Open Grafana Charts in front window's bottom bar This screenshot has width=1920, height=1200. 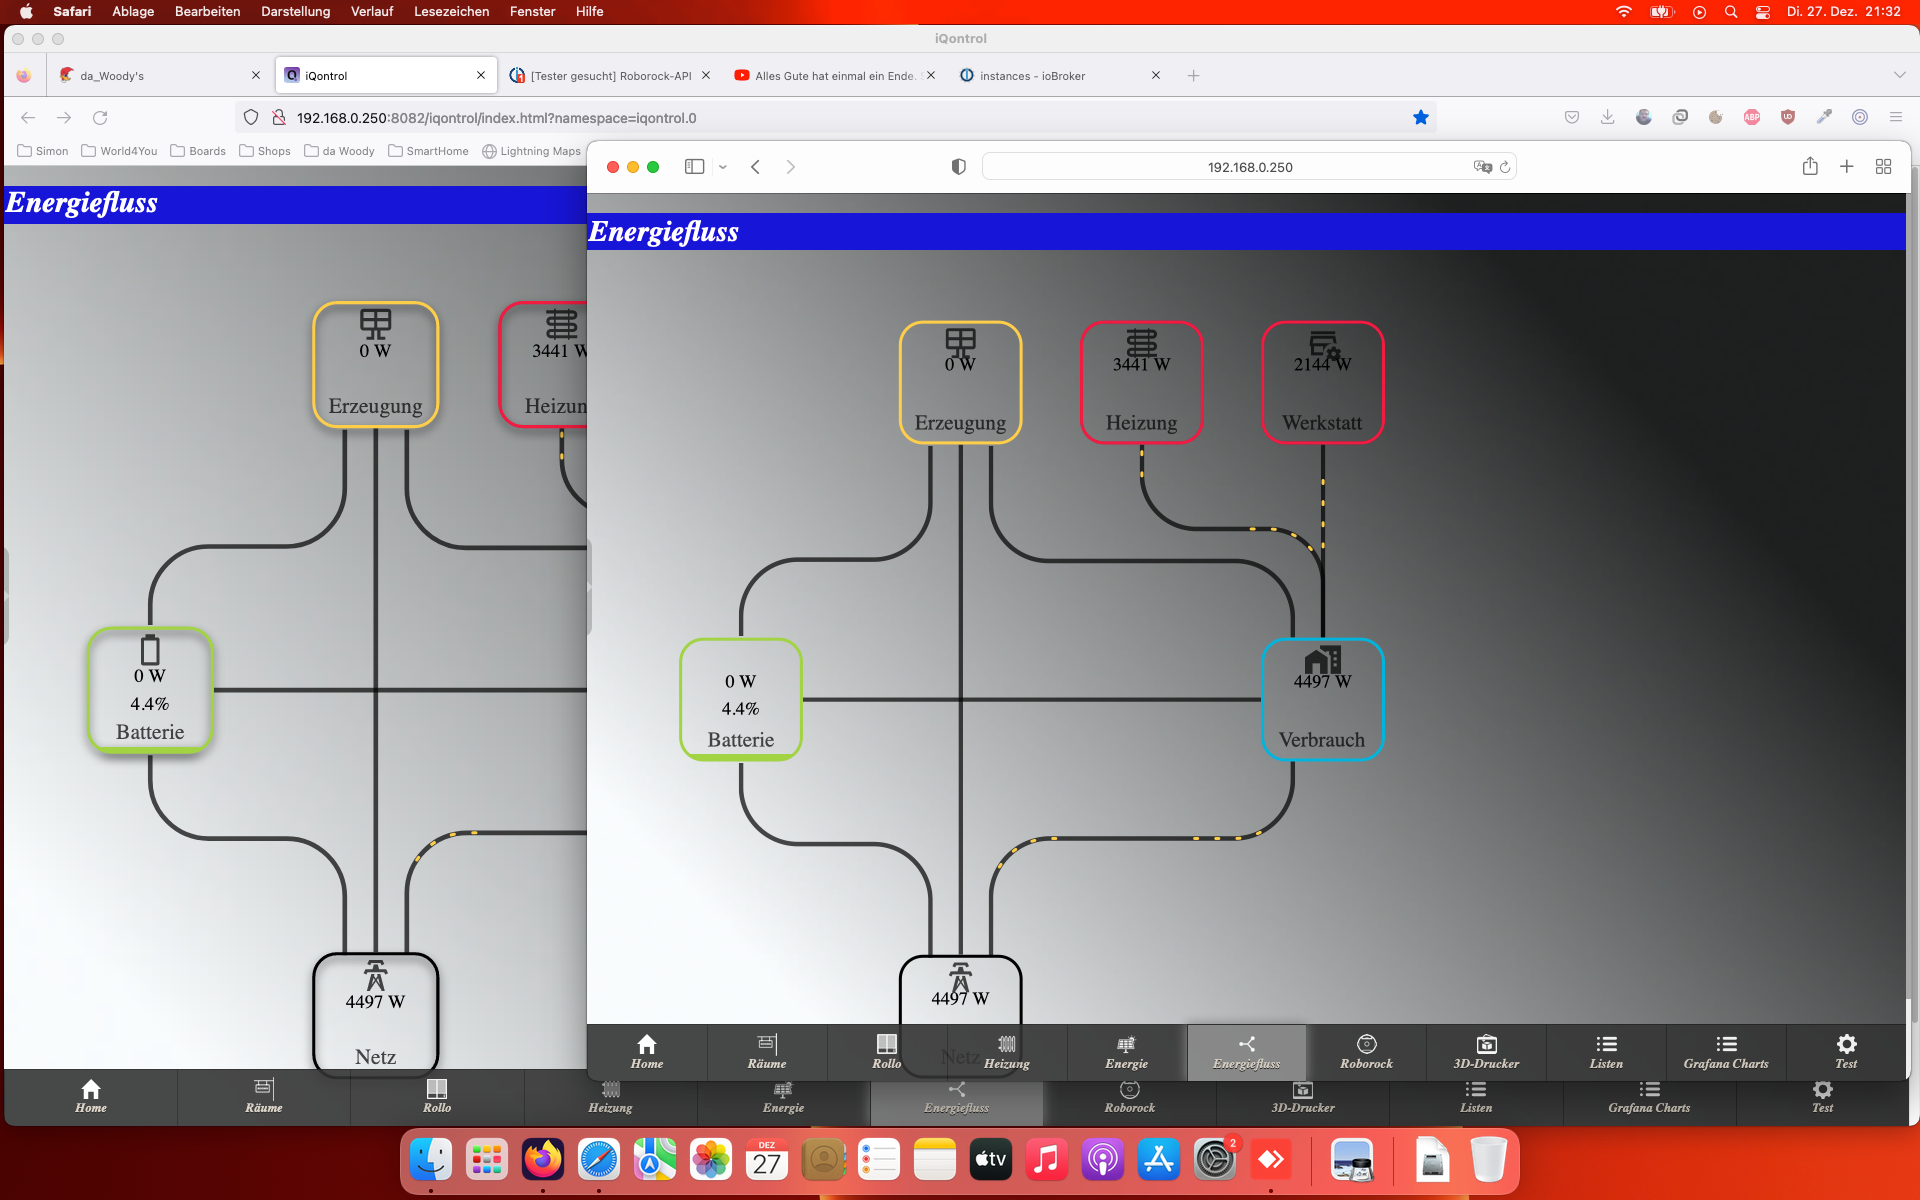click(x=1727, y=1052)
